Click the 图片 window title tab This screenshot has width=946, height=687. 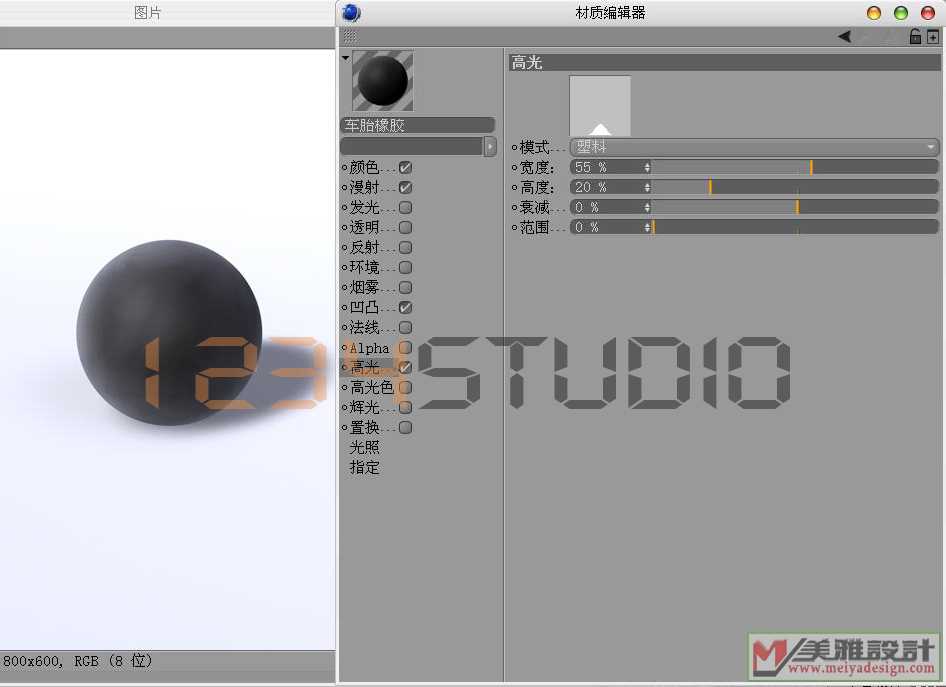coord(147,13)
